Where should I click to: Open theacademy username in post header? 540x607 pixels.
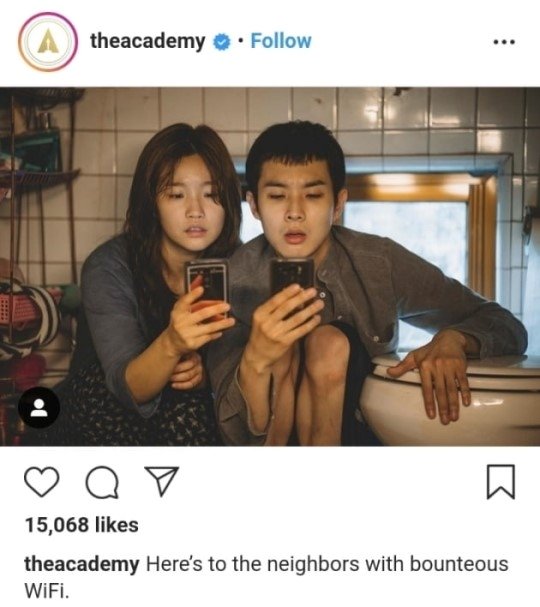[147, 41]
